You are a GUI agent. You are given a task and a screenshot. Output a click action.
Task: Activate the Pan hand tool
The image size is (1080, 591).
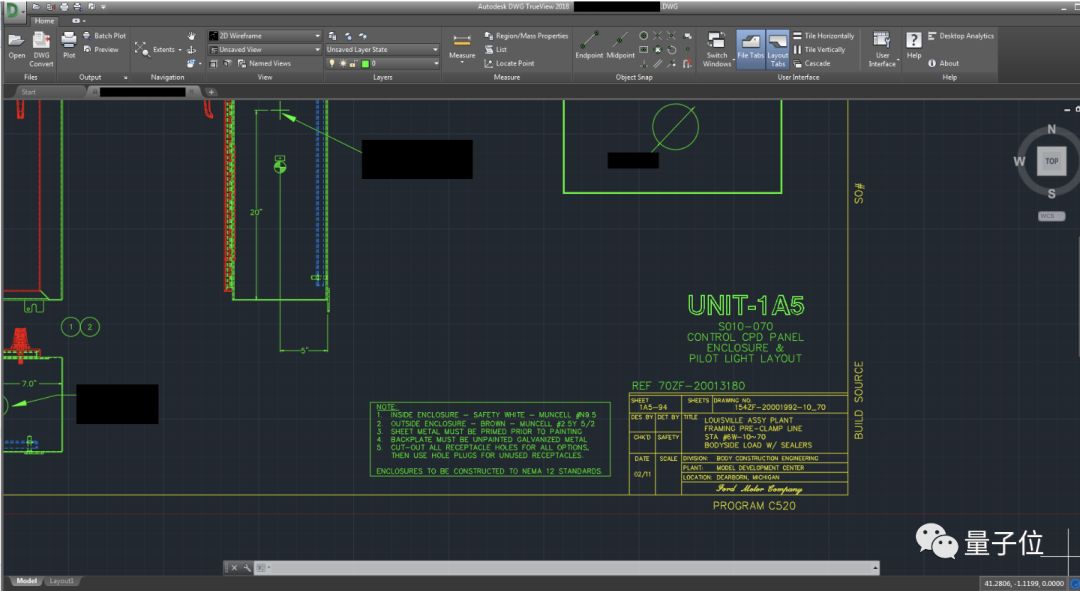point(191,36)
